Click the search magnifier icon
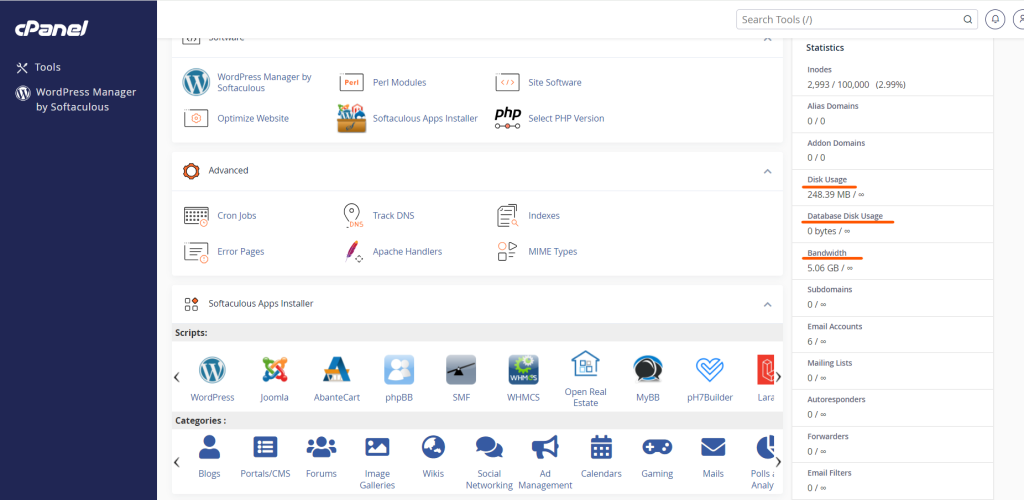Image resolution: width=1024 pixels, height=500 pixels. pyautogui.click(x=968, y=20)
